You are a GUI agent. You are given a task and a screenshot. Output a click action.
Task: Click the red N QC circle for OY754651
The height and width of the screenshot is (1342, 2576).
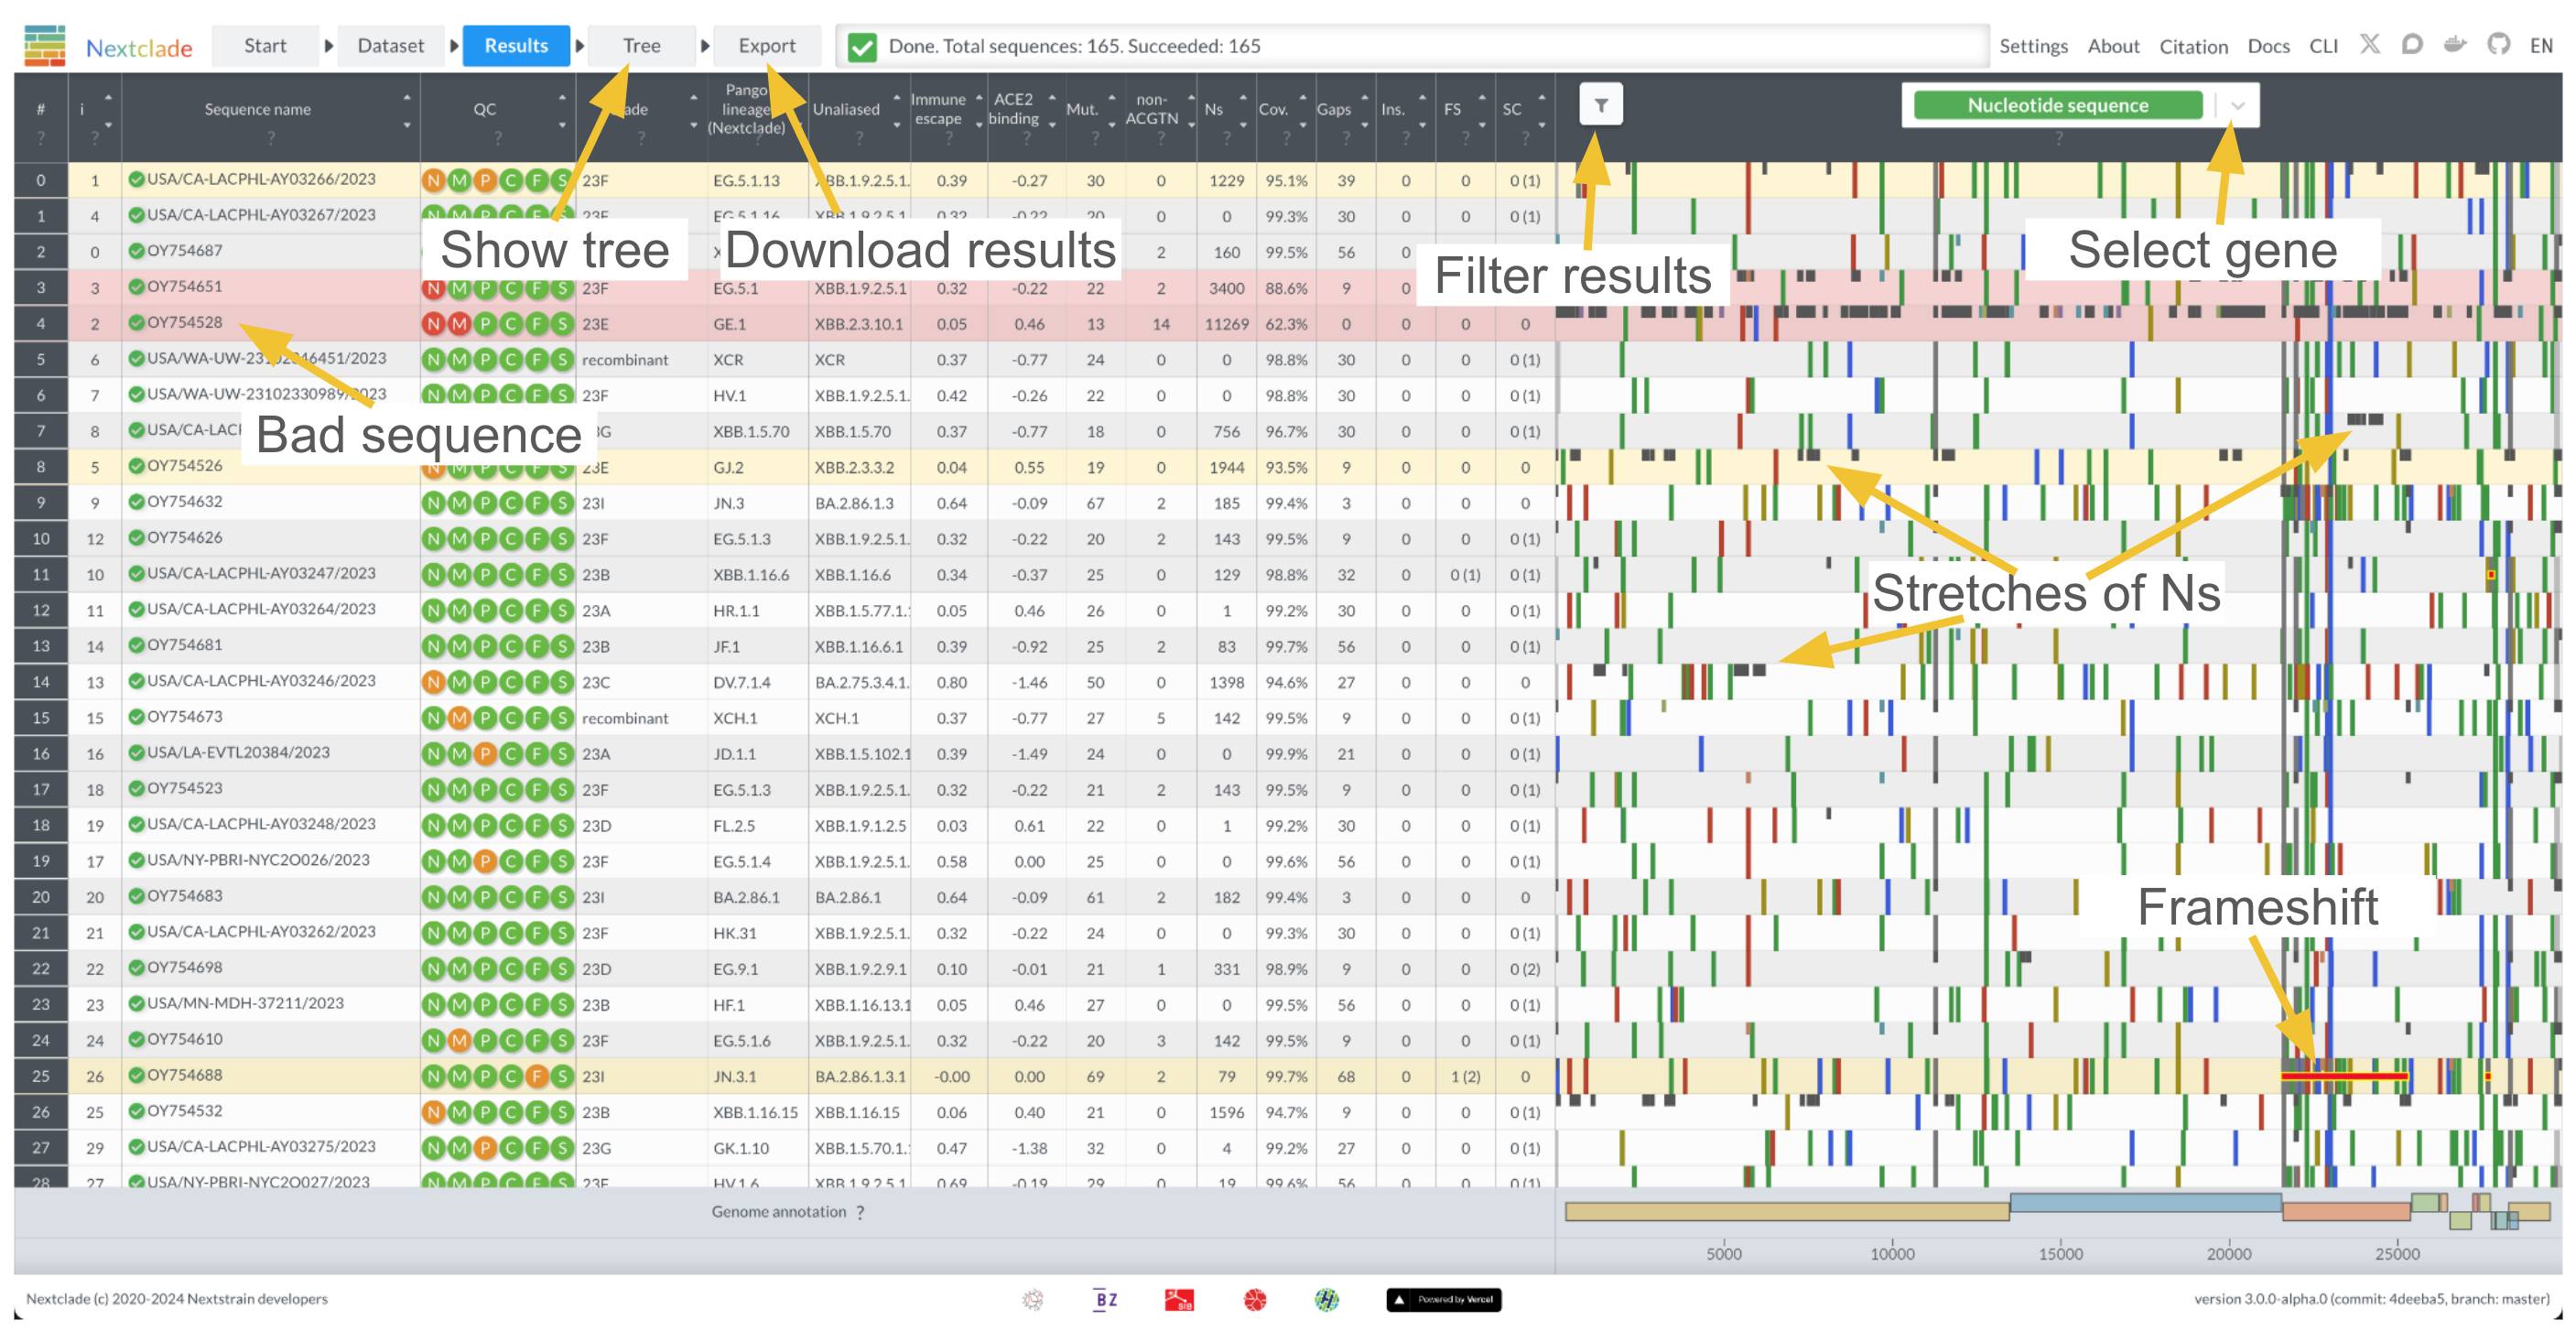click(x=433, y=289)
